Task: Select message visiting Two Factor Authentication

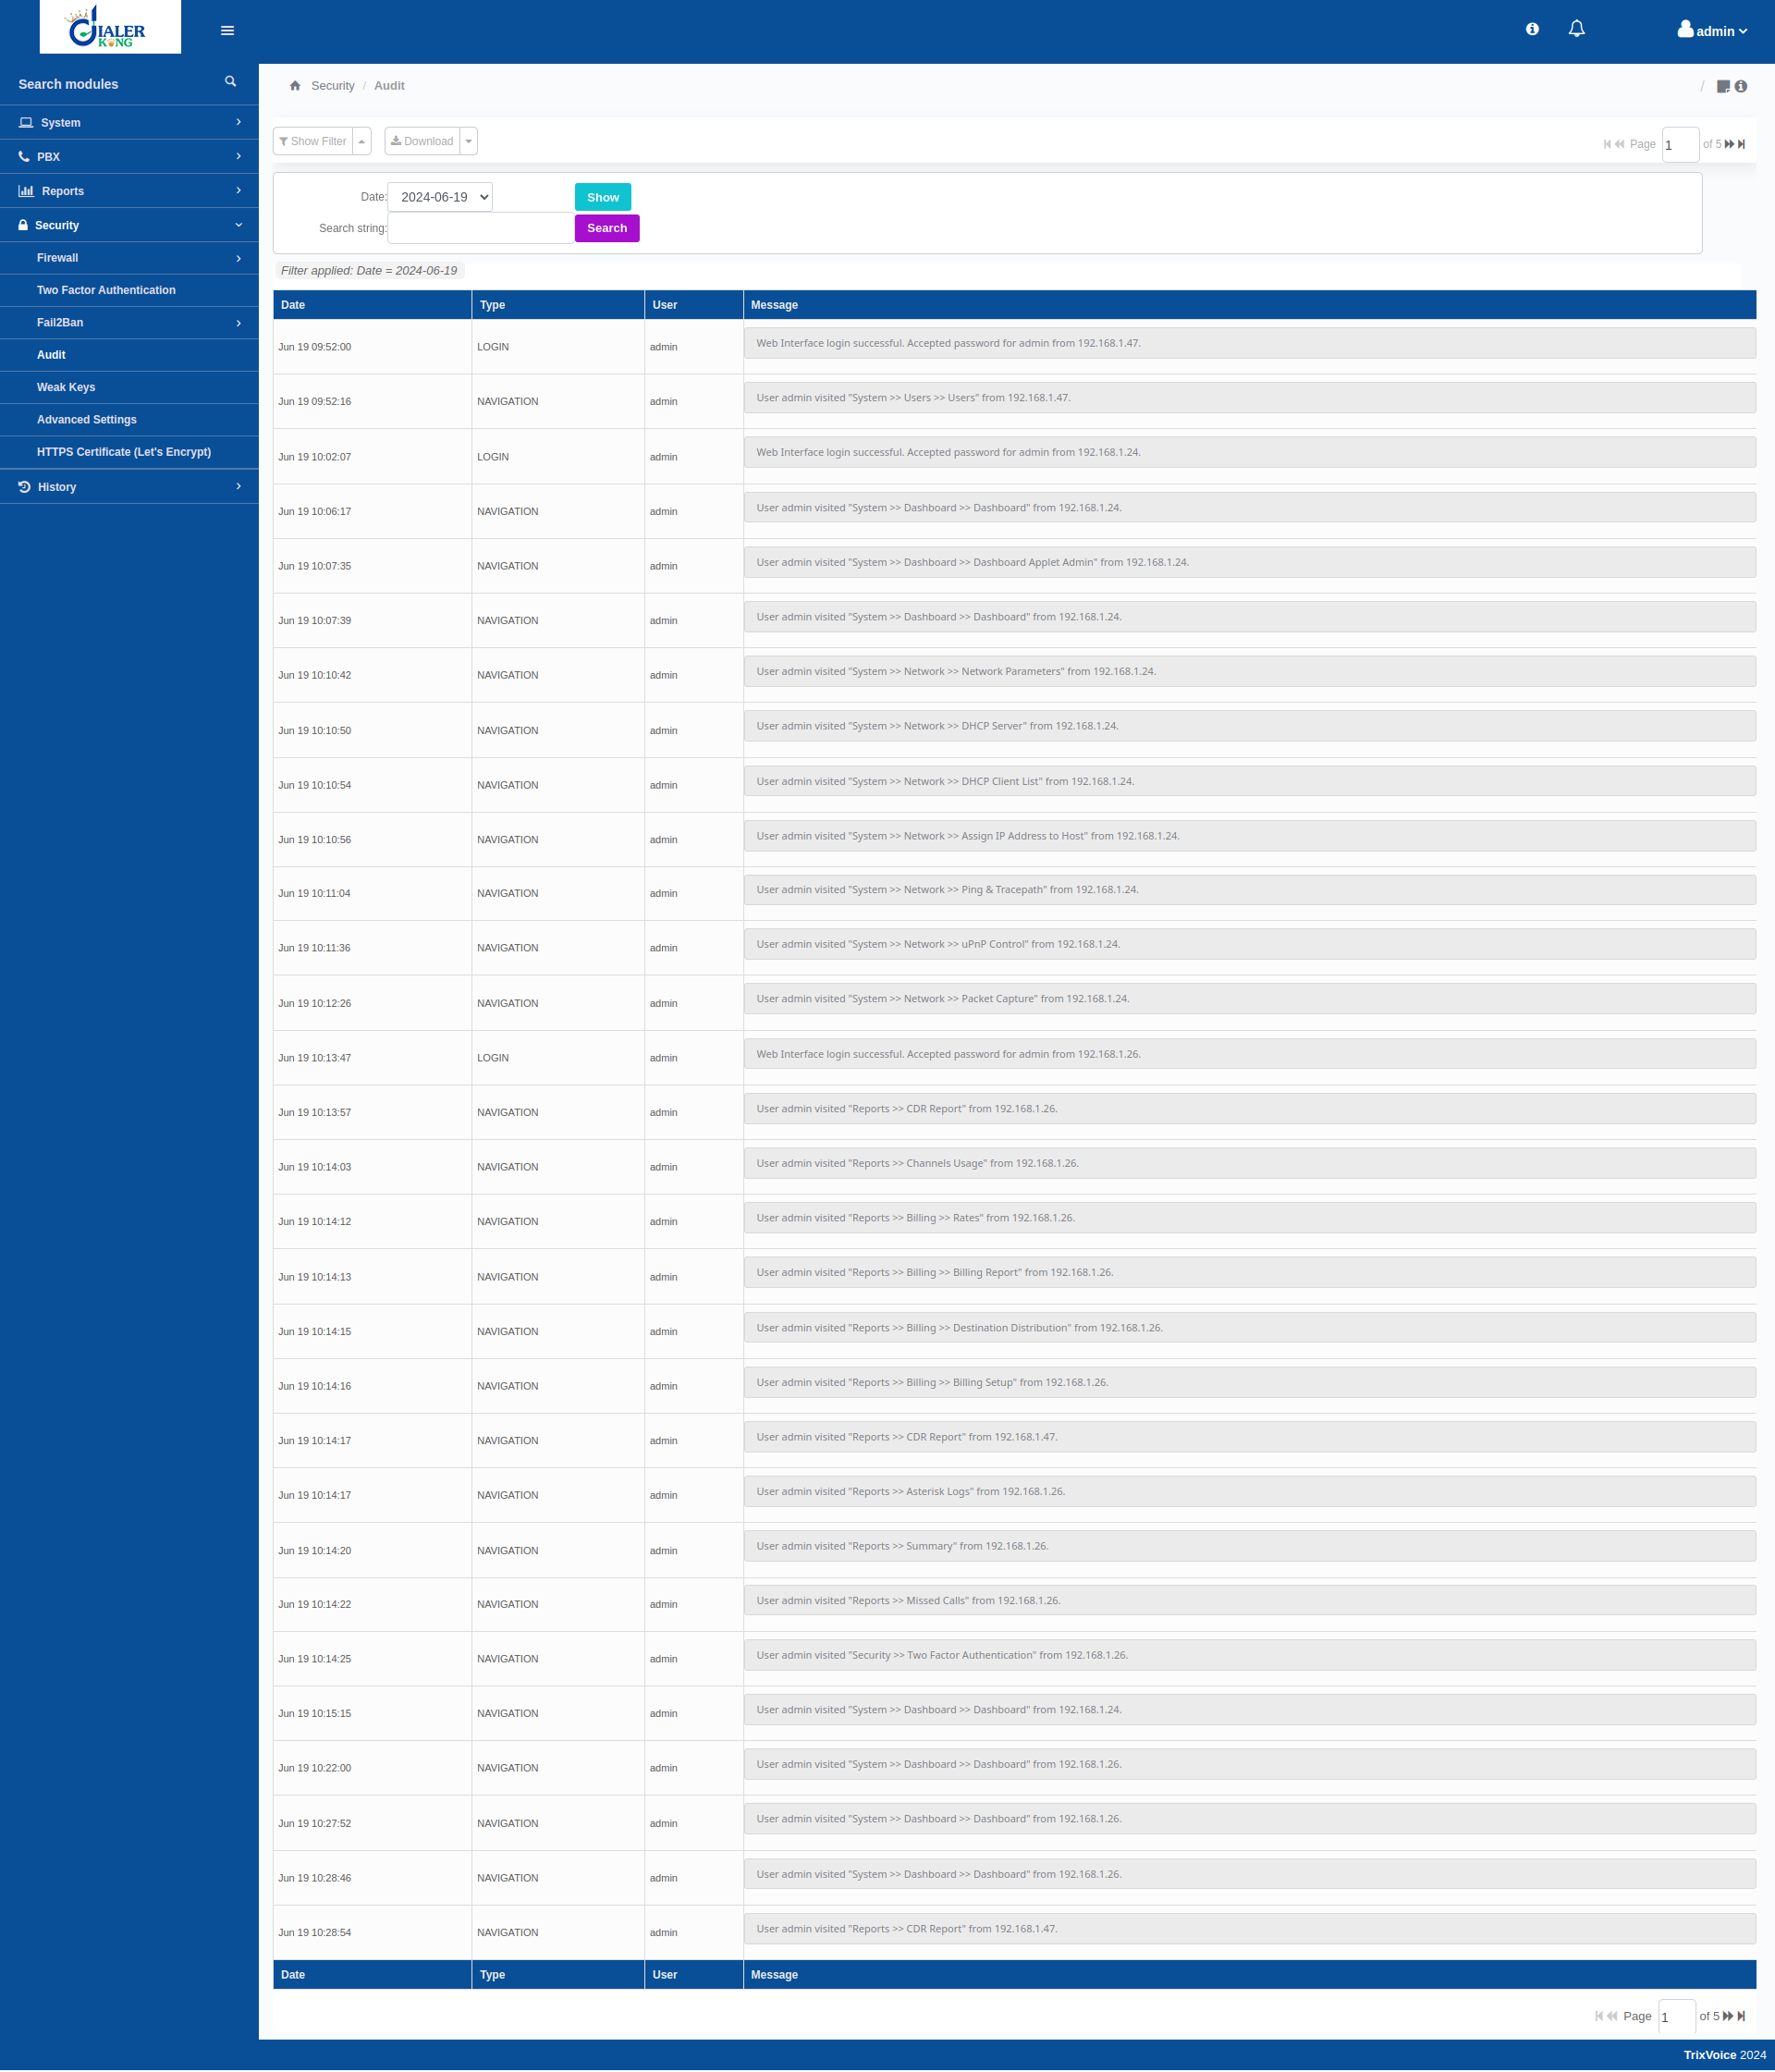Action: (x=1250, y=1655)
